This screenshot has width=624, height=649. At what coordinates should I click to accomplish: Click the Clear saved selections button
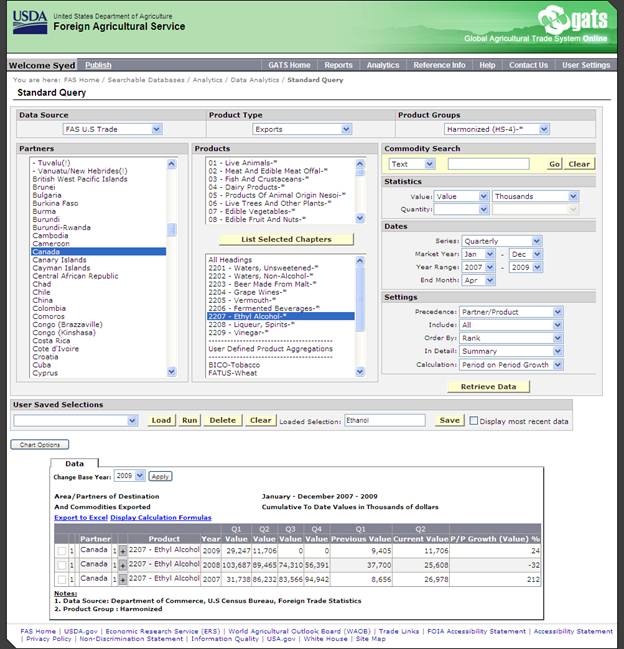pos(261,420)
